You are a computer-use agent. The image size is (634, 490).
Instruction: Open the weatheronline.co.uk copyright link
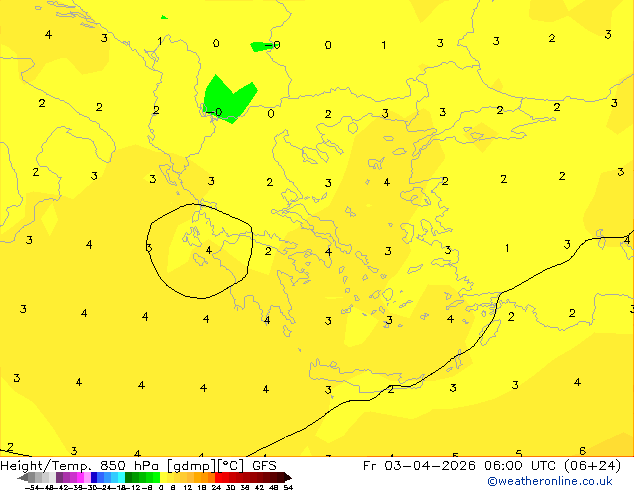pyautogui.click(x=549, y=481)
